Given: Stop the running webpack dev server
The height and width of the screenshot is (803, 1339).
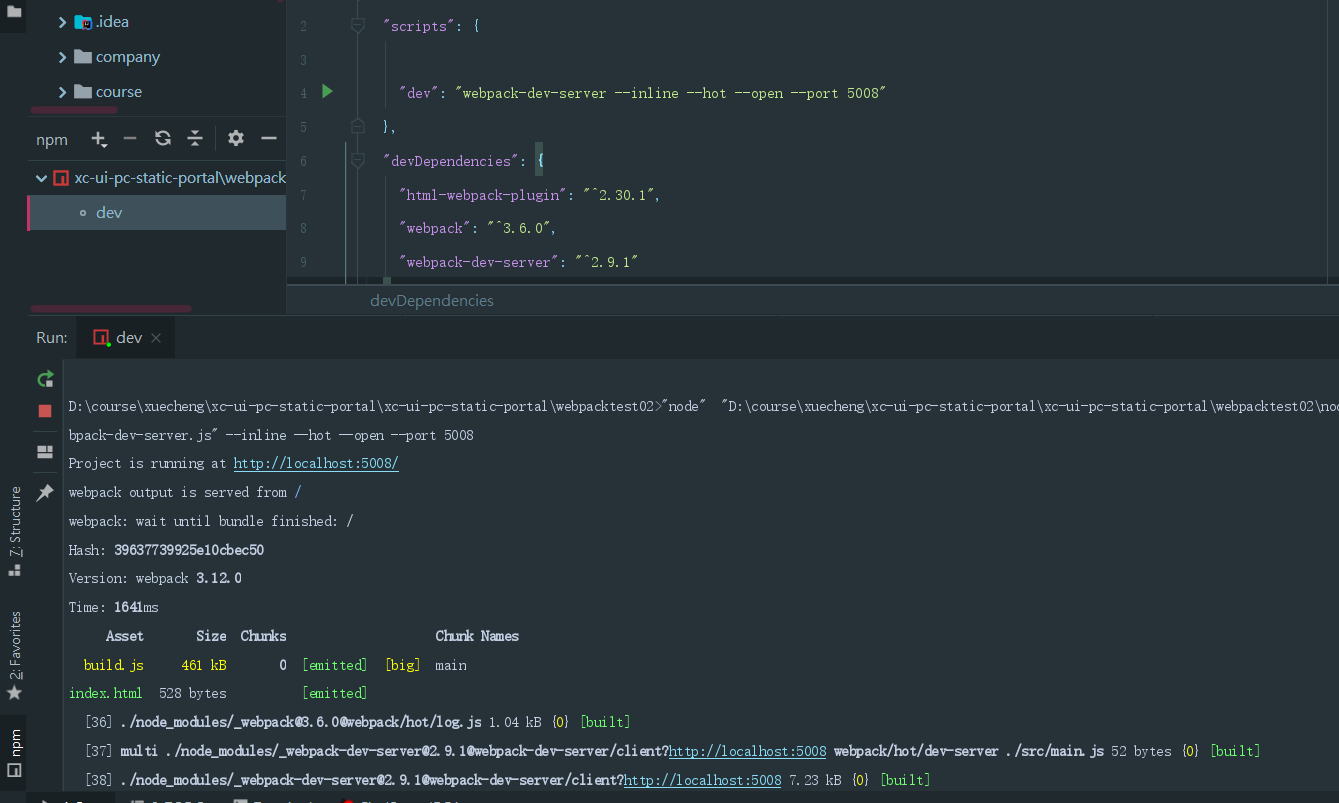Looking at the screenshot, I should (x=44, y=410).
